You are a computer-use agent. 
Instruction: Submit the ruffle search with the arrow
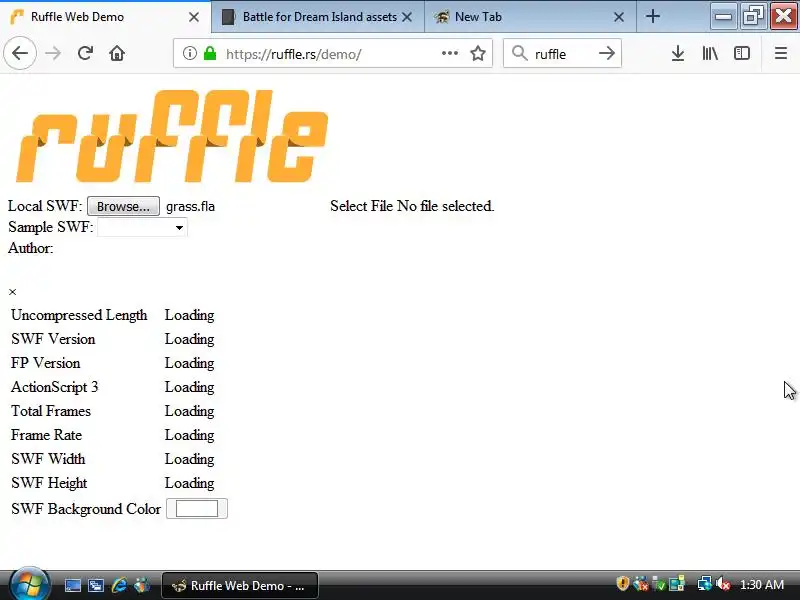tap(607, 53)
